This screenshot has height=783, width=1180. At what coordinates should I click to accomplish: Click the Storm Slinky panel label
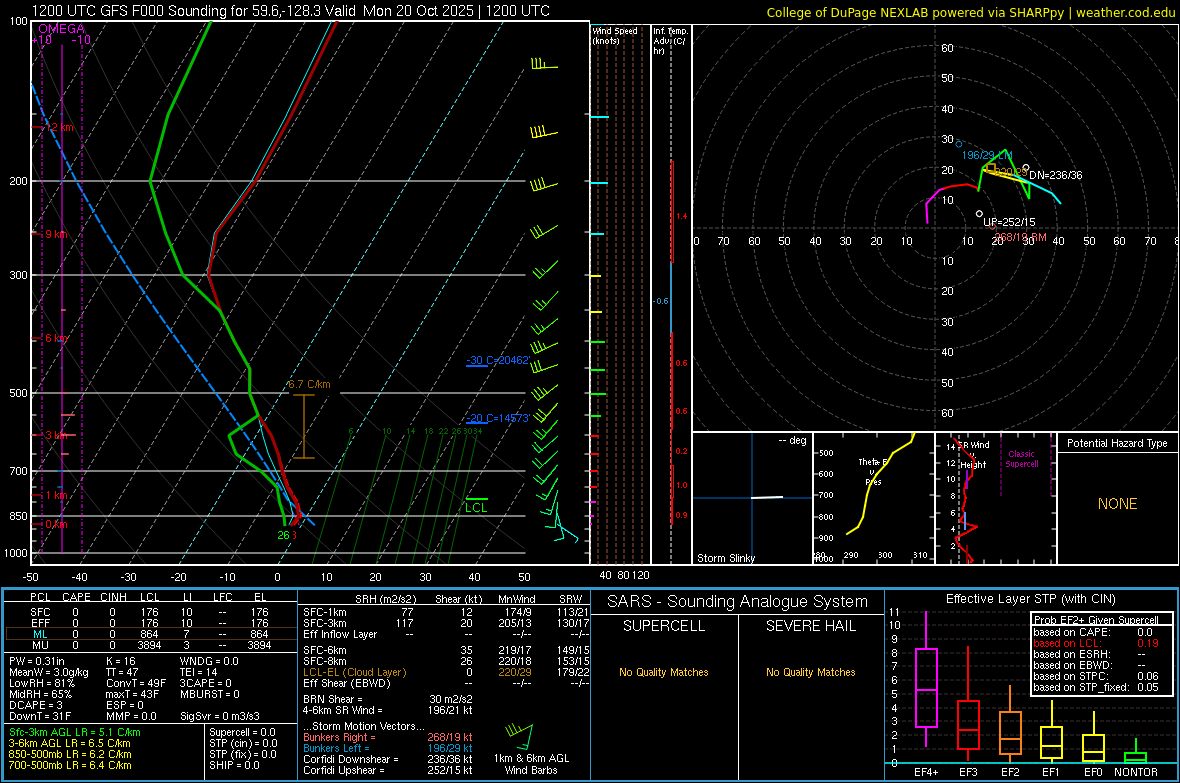pyautogui.click(x=726, y=558)
